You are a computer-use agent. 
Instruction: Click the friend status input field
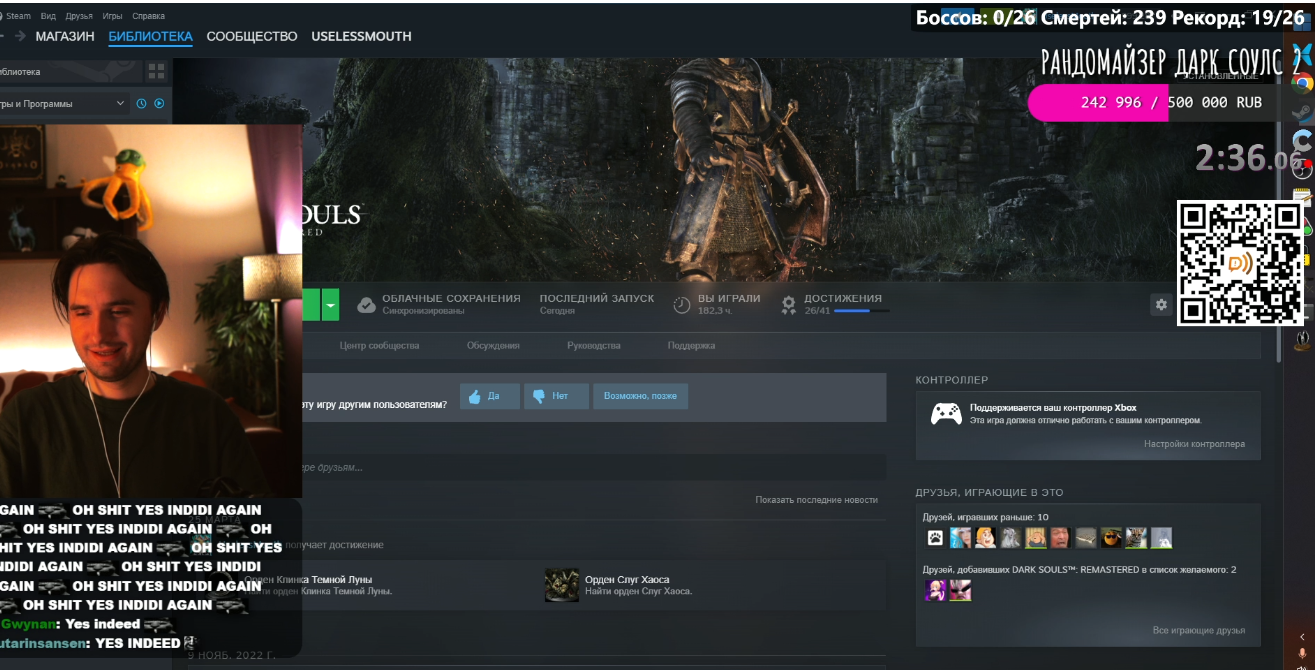(594, 467)
